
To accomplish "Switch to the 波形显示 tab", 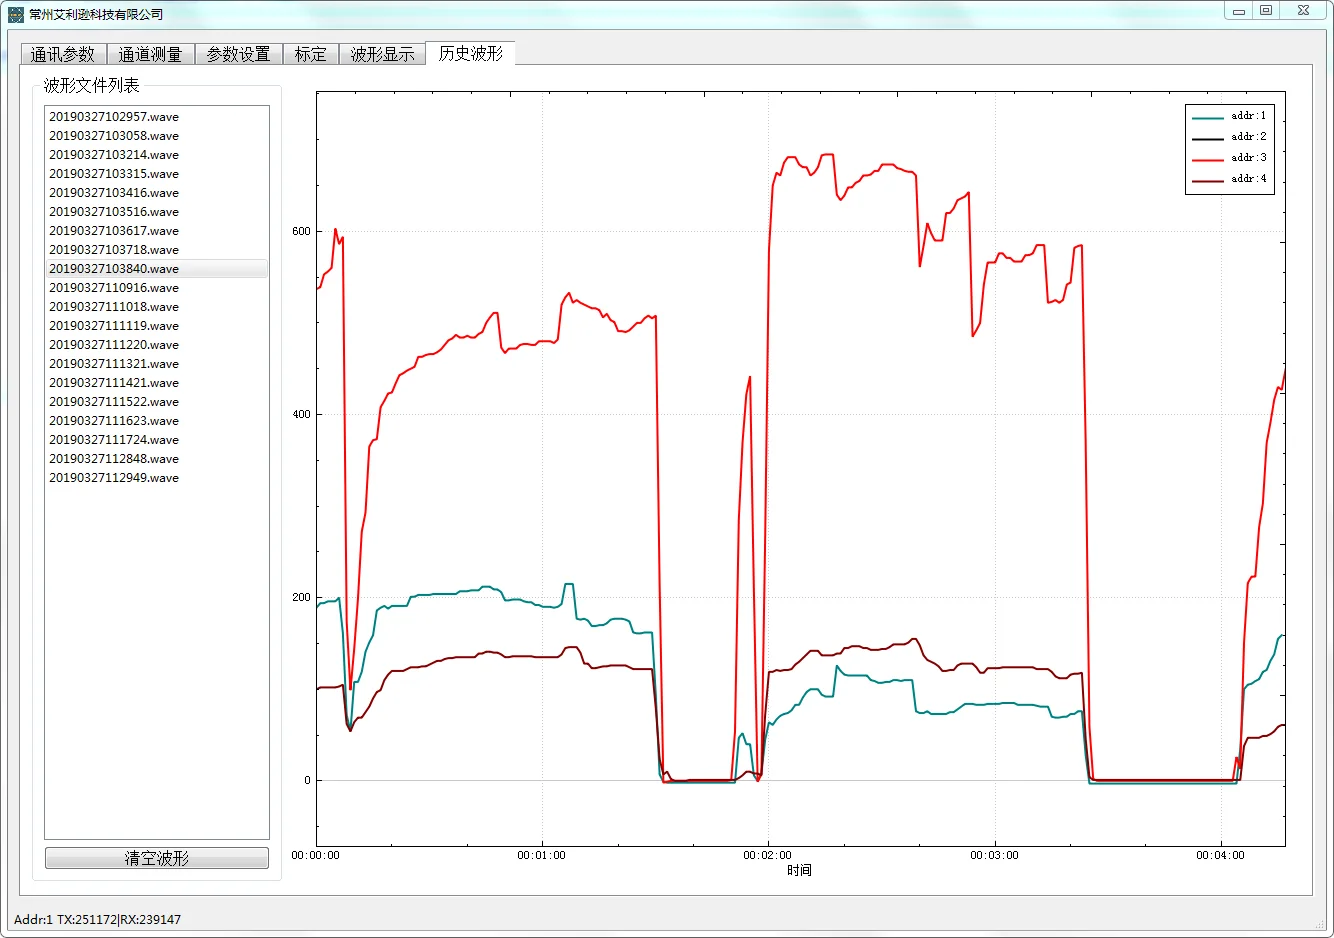I will [x=382, y=54].
